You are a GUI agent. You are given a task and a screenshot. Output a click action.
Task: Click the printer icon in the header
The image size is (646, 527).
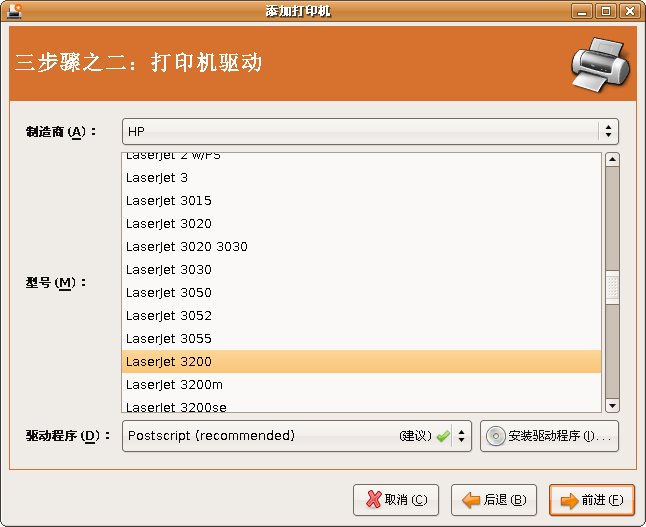pyautogui.click(x=600, y=65)
